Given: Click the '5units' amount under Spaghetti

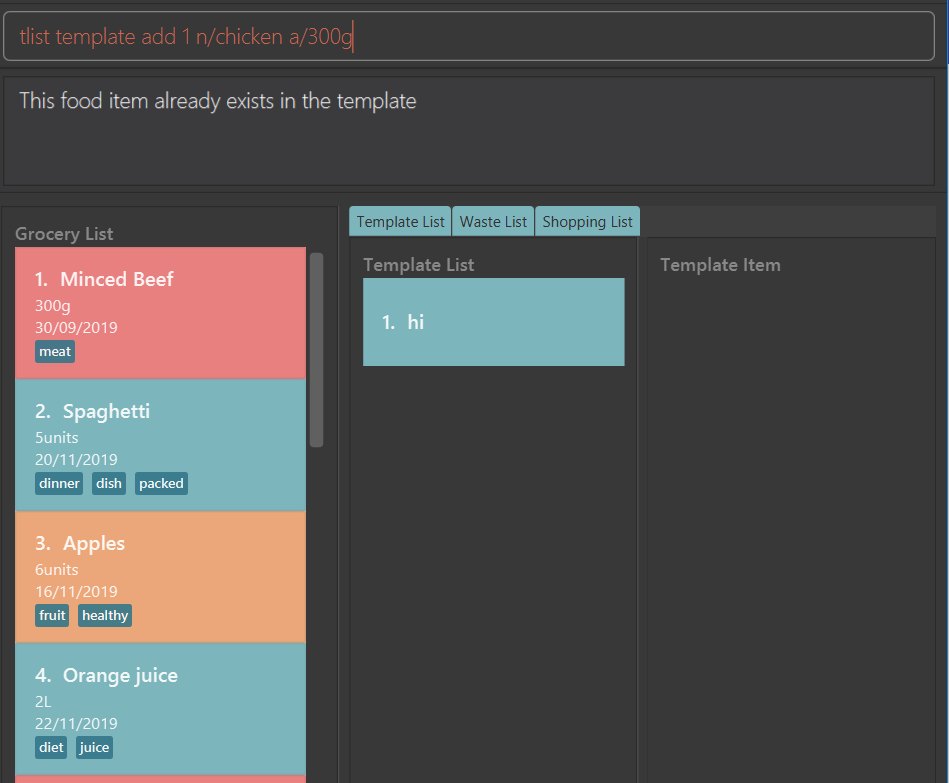Looking at the screenshot, I should 57,437.
